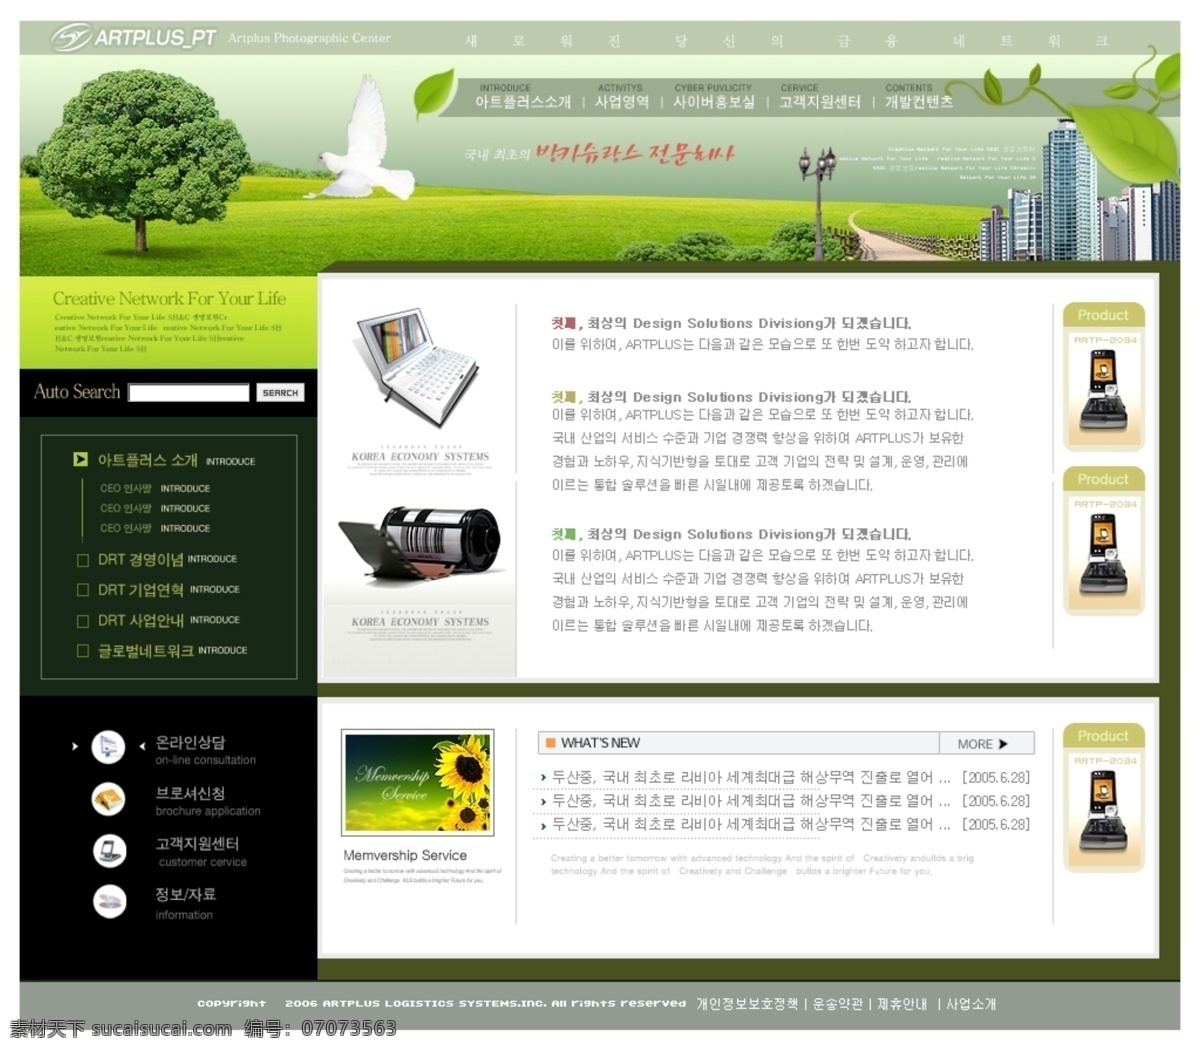Click the 온라인상담 on-line consultation text
The height and width of the screenshot is (1052, 1200).
point(205,750)
